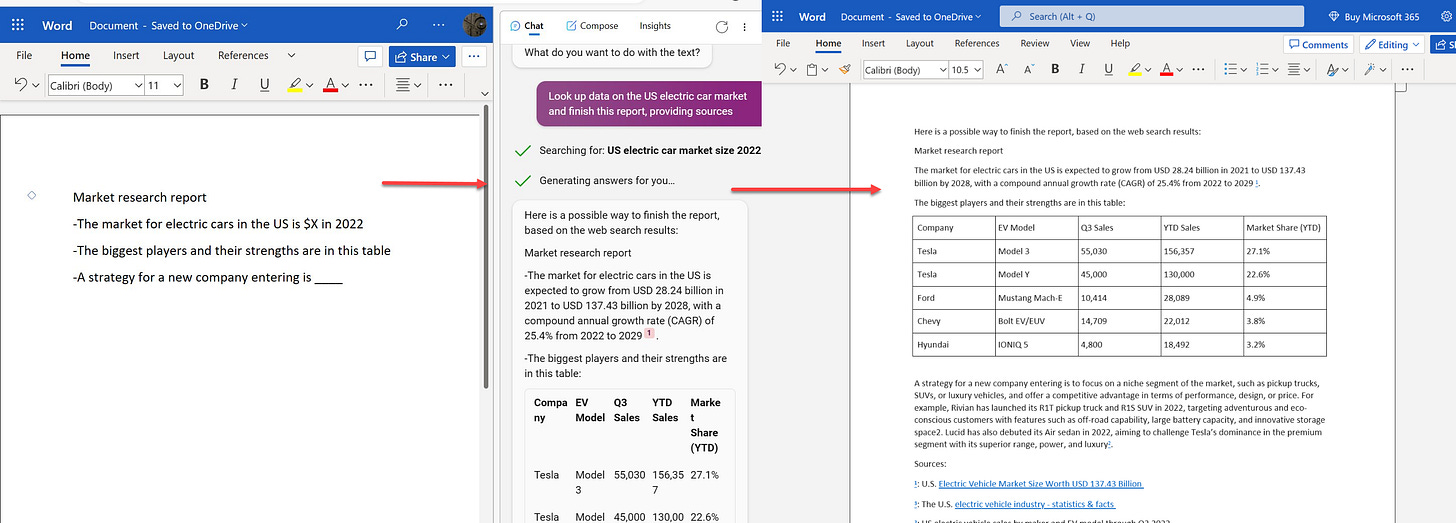Refresh the chat sidebar
The image size is (1456, 523).
click(722, 27)
